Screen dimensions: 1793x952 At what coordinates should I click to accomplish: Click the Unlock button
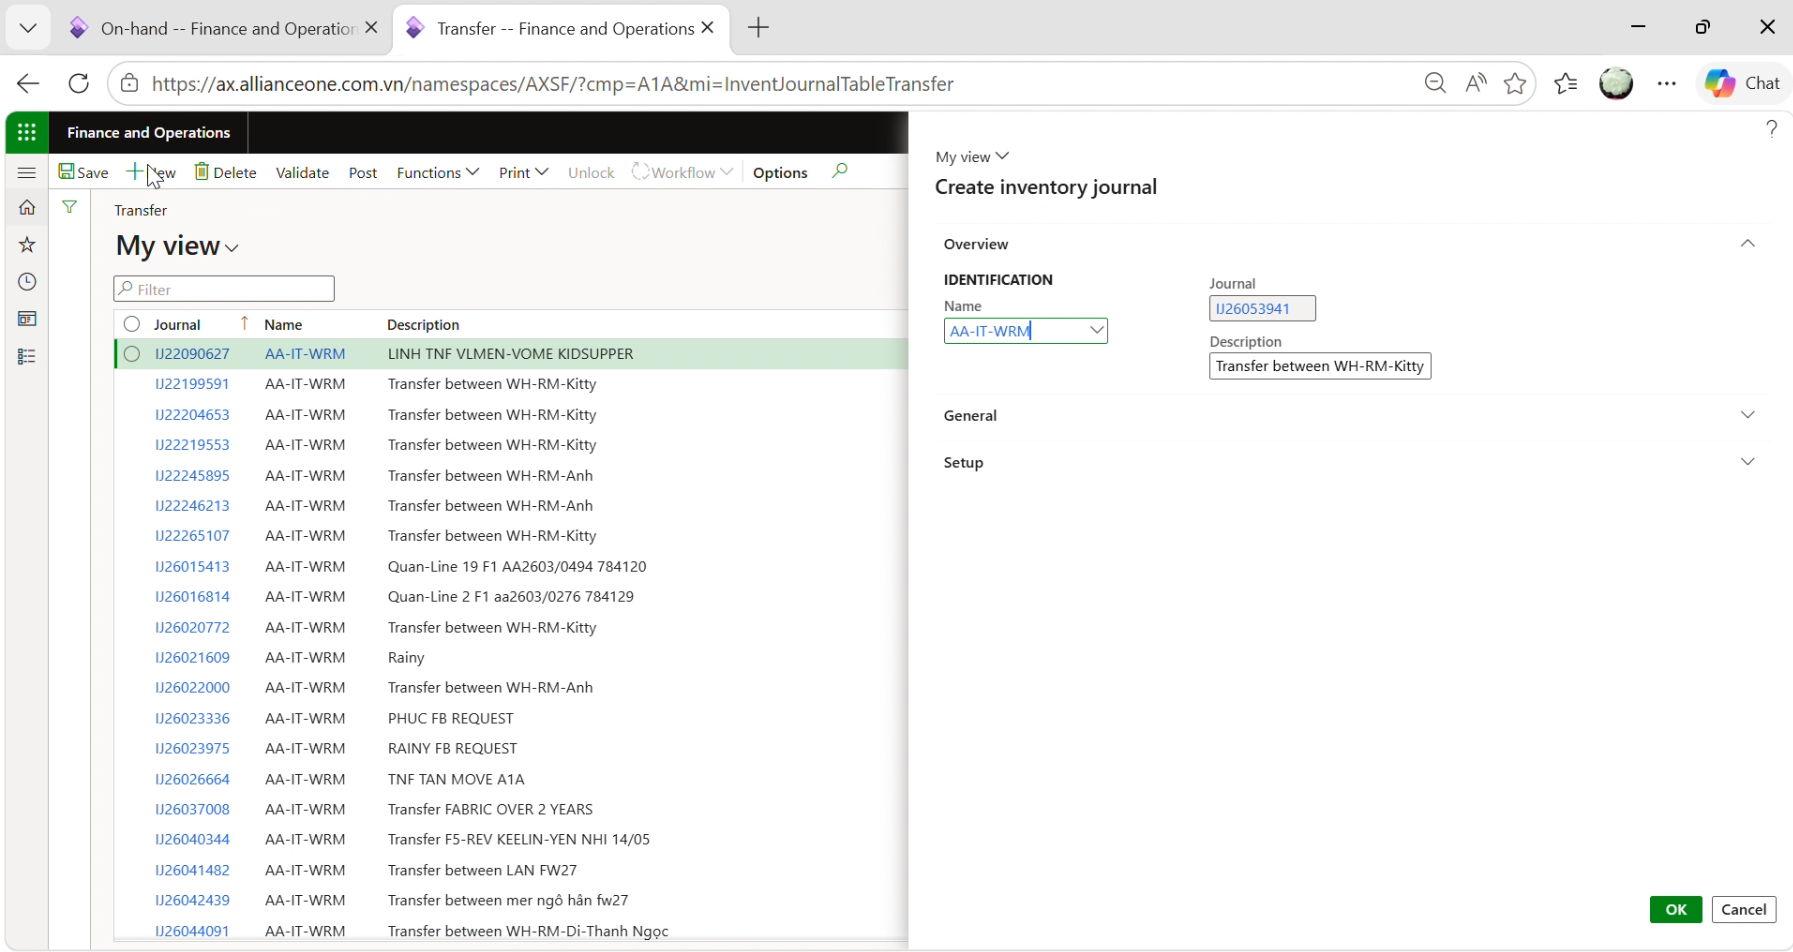[591, 173]
